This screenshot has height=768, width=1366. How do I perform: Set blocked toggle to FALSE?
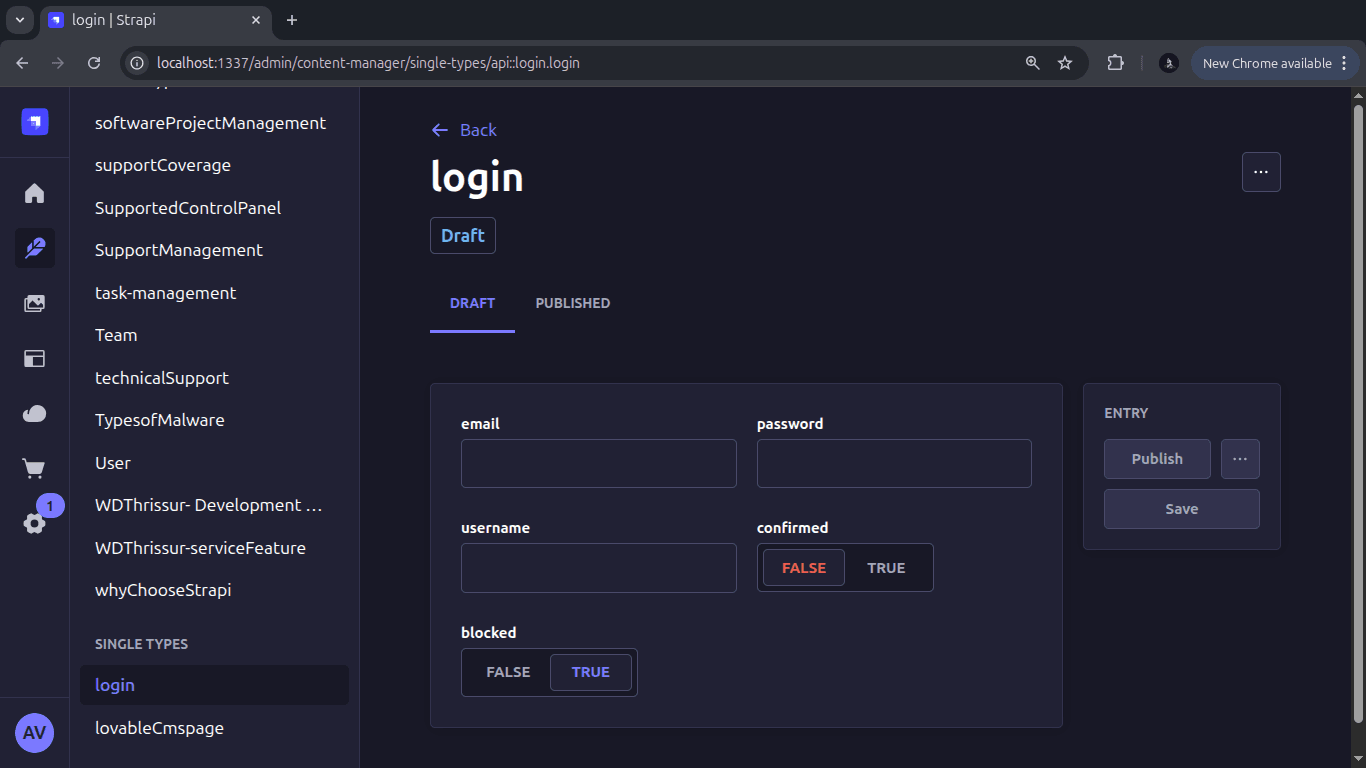[x=508, y=672]
